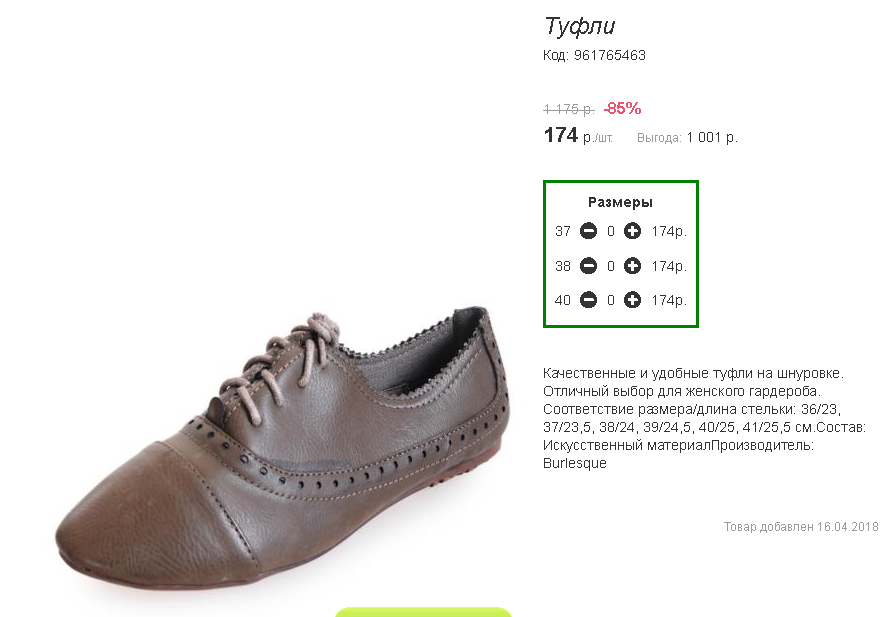Image resolution: width=892 pixels, height=617 pixels.
Task: Click the product code 961765463
Action: pyautogui.click(x=609, y=55)
